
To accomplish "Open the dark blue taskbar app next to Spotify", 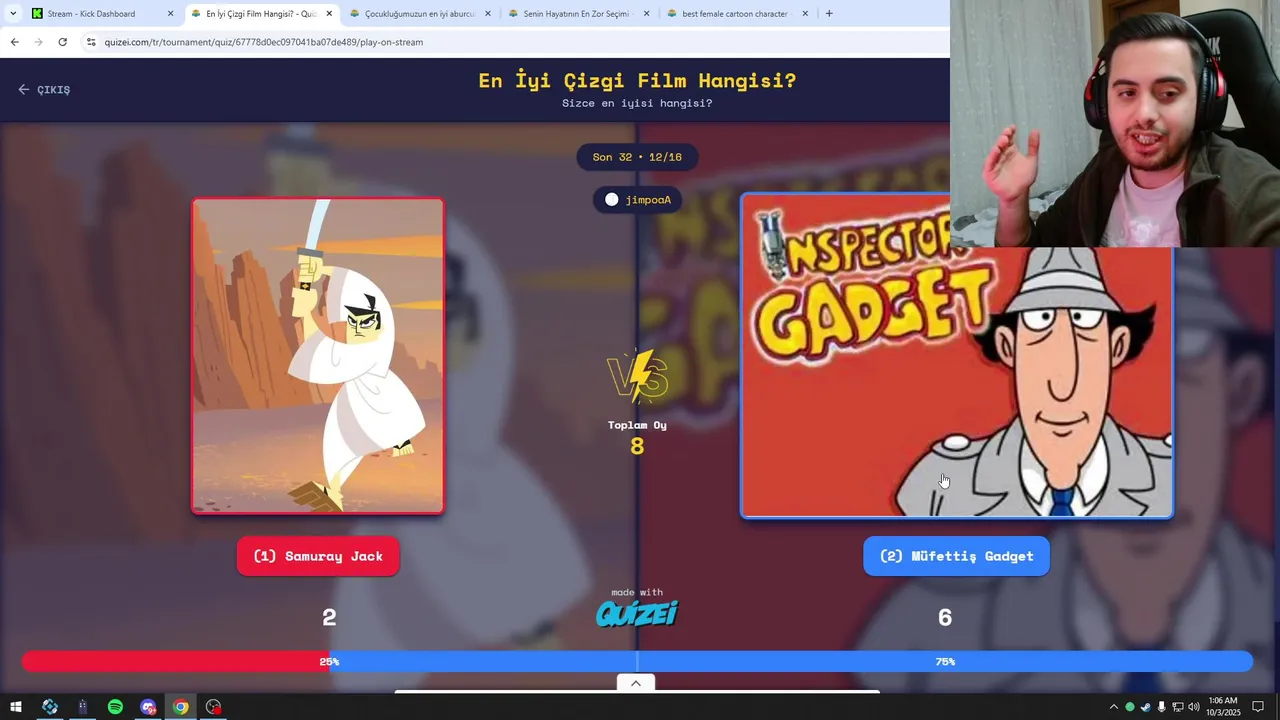I will tap(83, 707).
